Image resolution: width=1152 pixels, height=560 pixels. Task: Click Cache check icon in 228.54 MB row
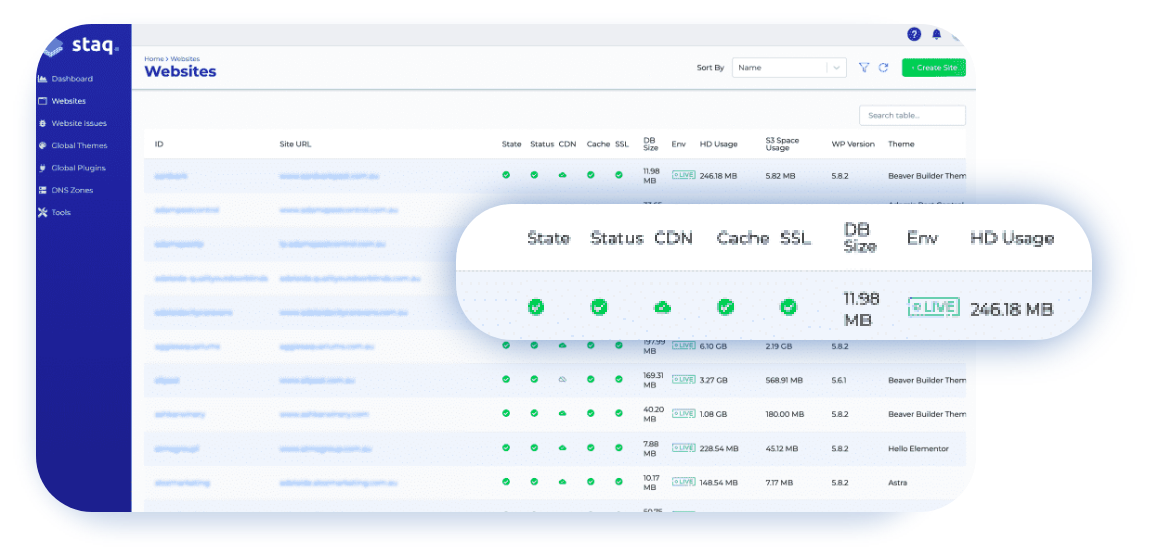click(x=591, y=448)
